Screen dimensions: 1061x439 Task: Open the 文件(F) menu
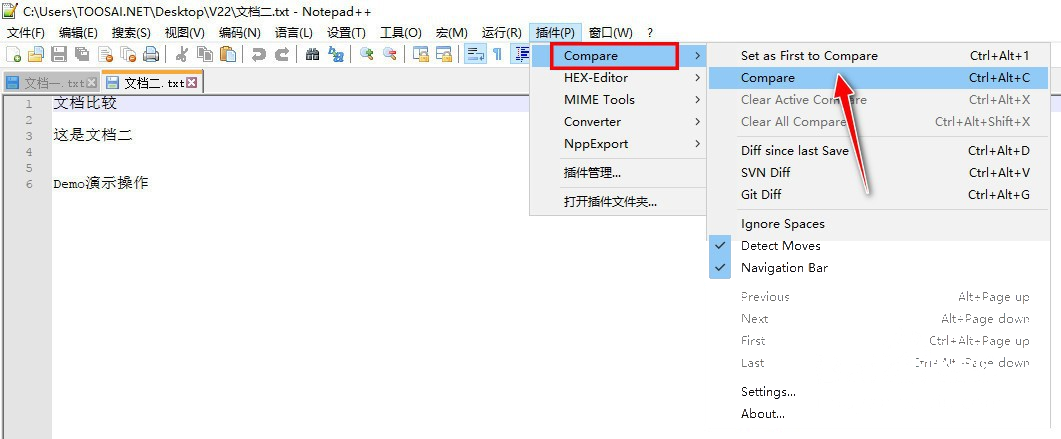pos(26,32)
